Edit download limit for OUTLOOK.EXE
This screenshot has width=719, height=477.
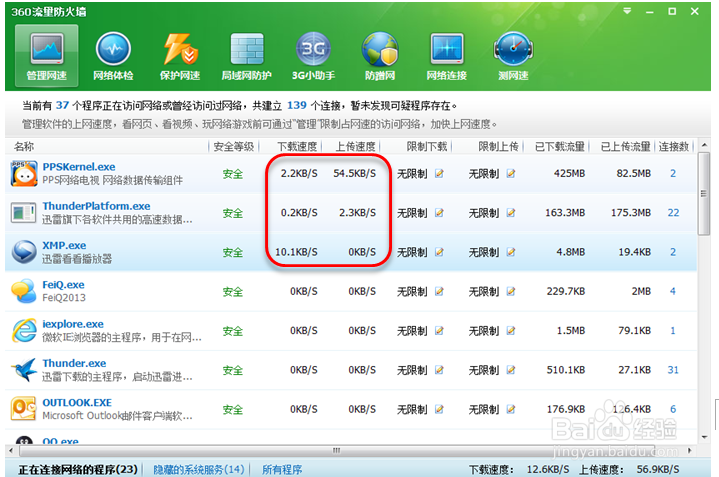(x=439, y=409)
